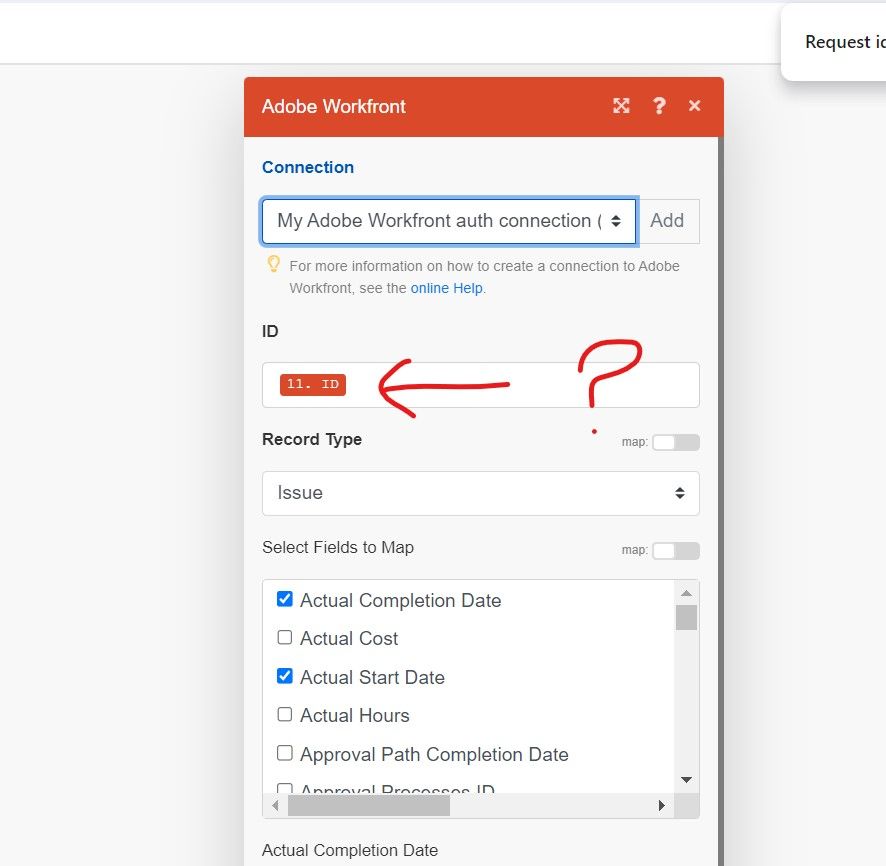Open the Record Type Issue dropdown

(x=480, y=493)
